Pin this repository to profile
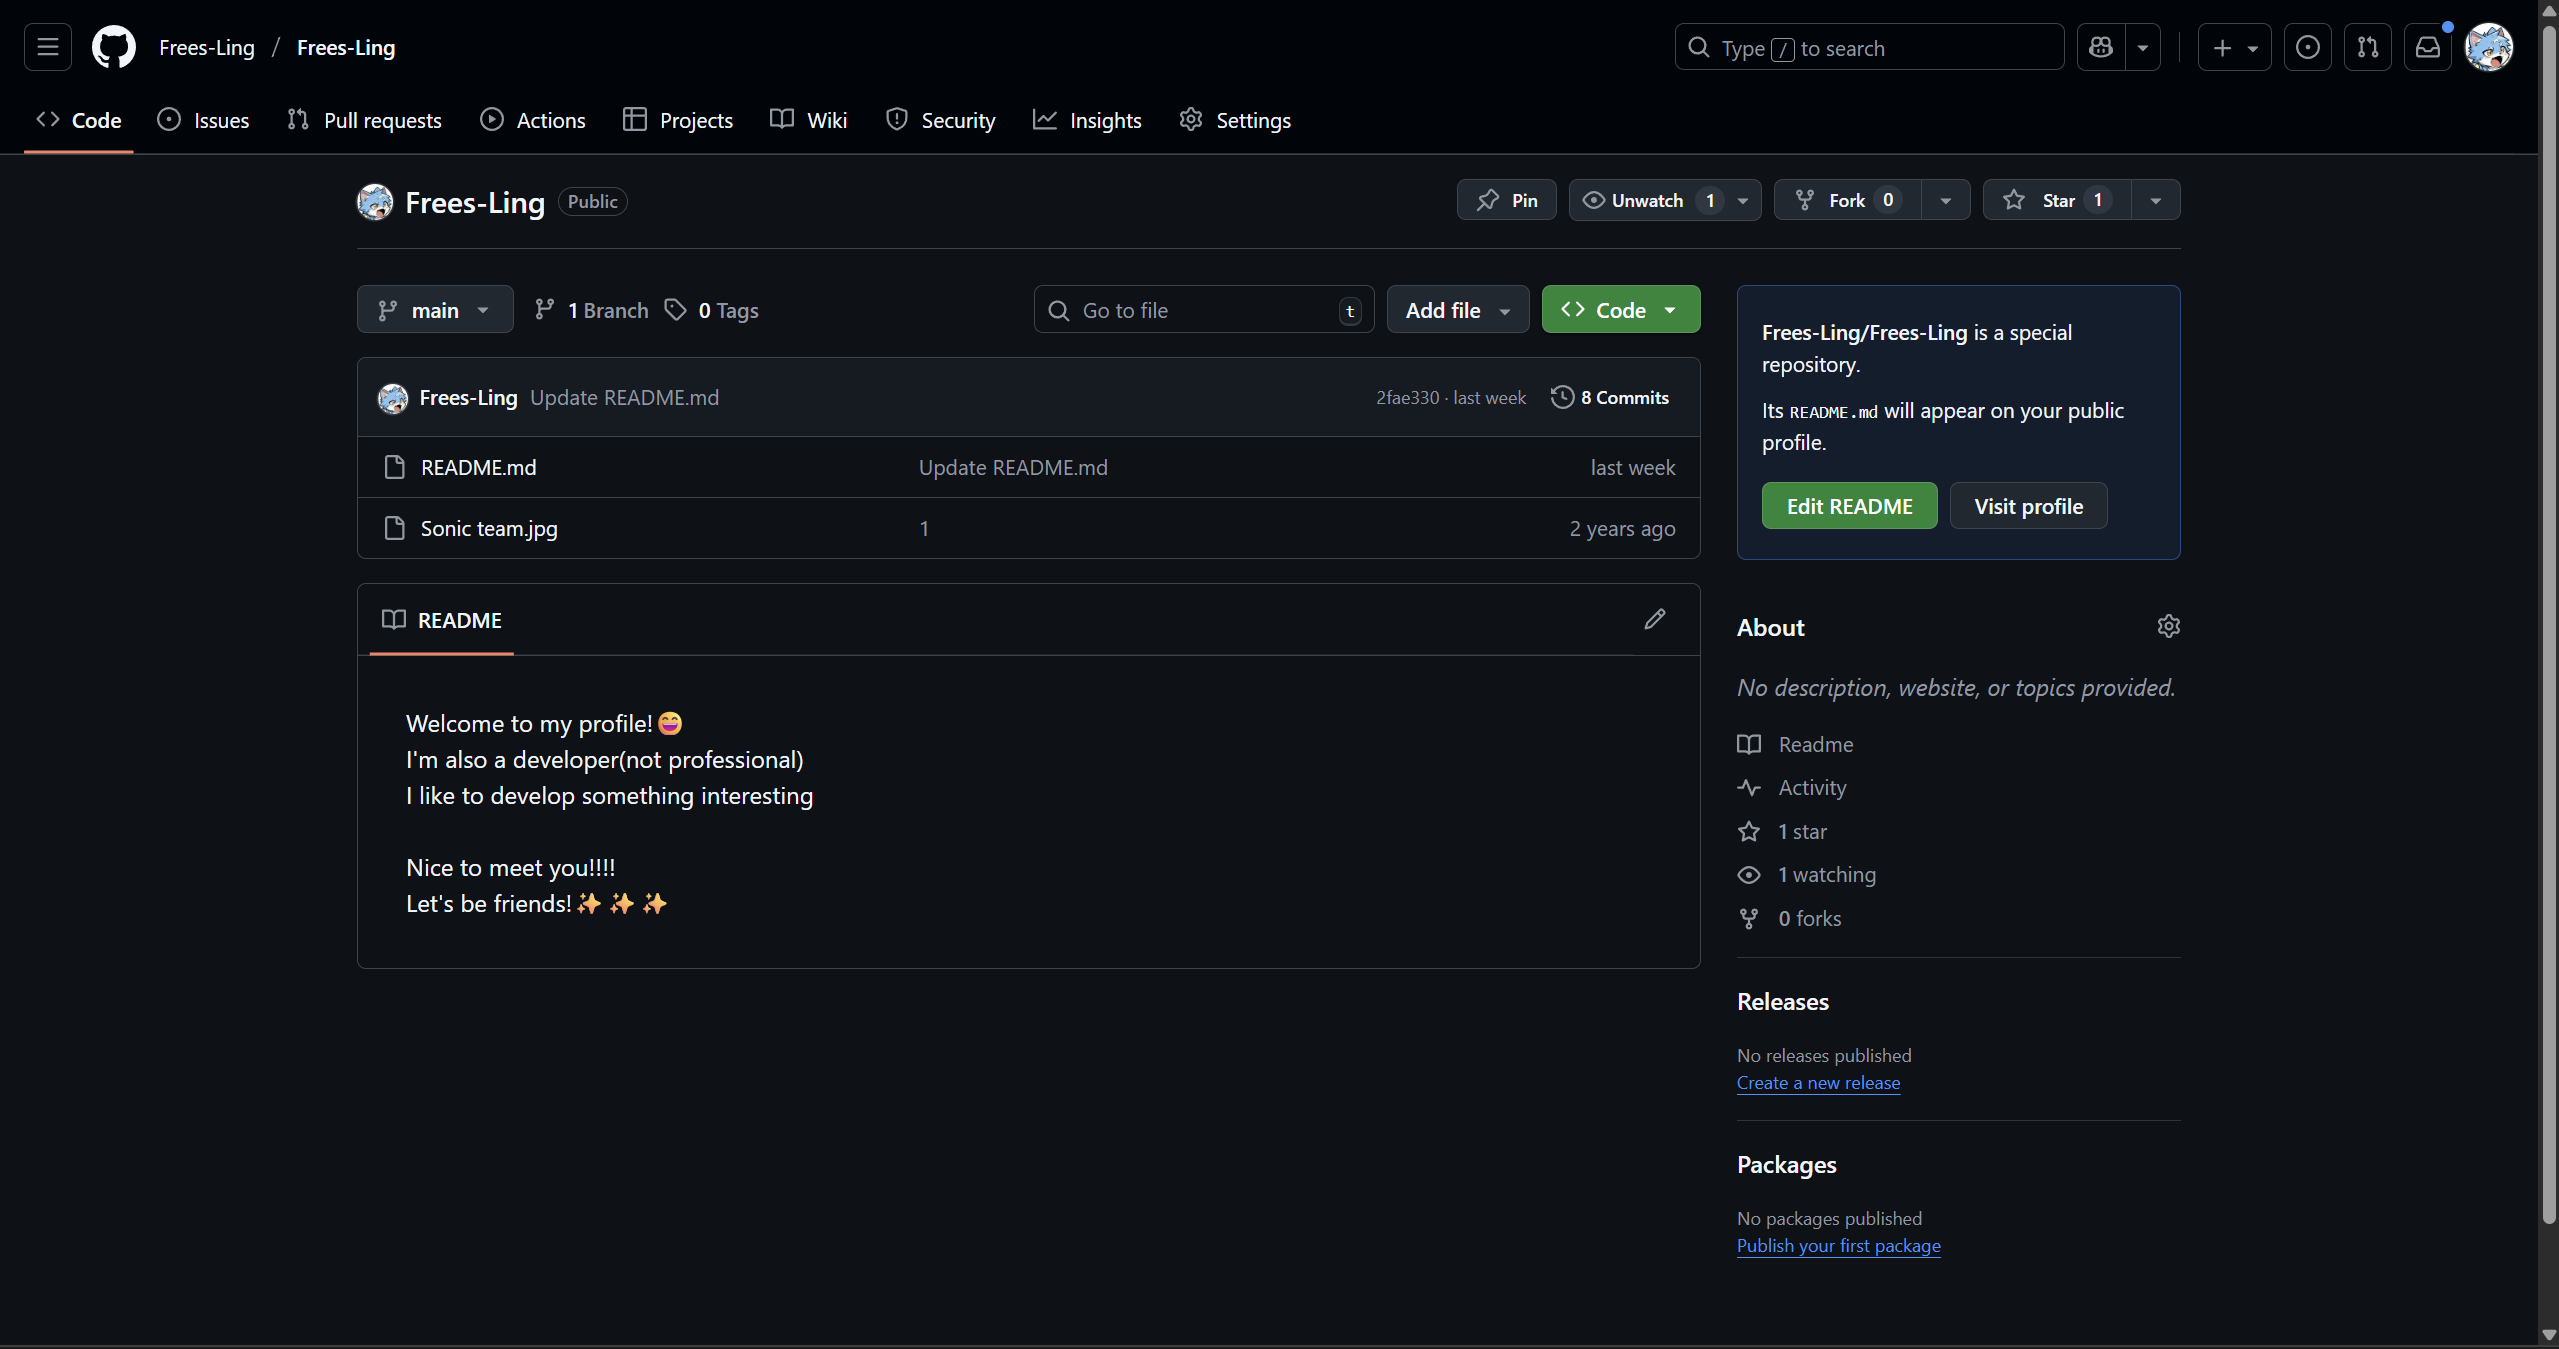 coord(1506,200)
